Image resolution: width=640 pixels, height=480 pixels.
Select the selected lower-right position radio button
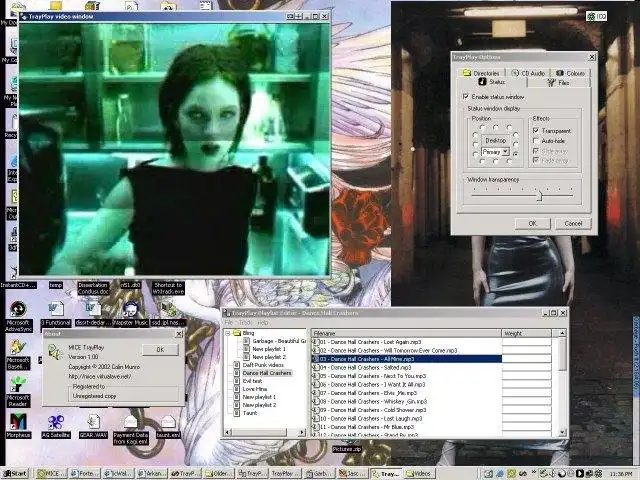coord(516,153)
